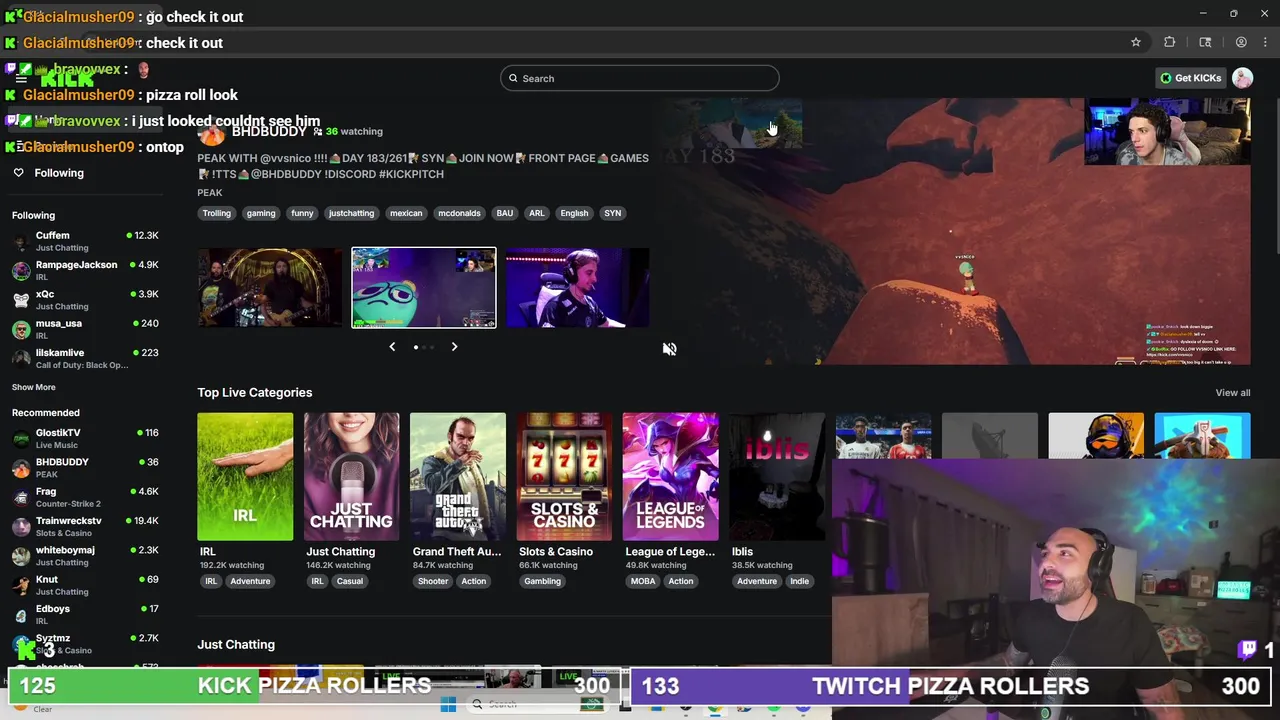Open the Kick user avatar menu
Image resolution: width=1280 pixels, height=720 pixels.
(x=1242, y=78)
